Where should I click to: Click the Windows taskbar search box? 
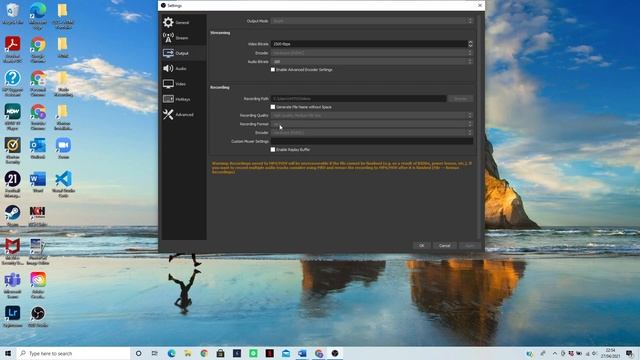73,353
